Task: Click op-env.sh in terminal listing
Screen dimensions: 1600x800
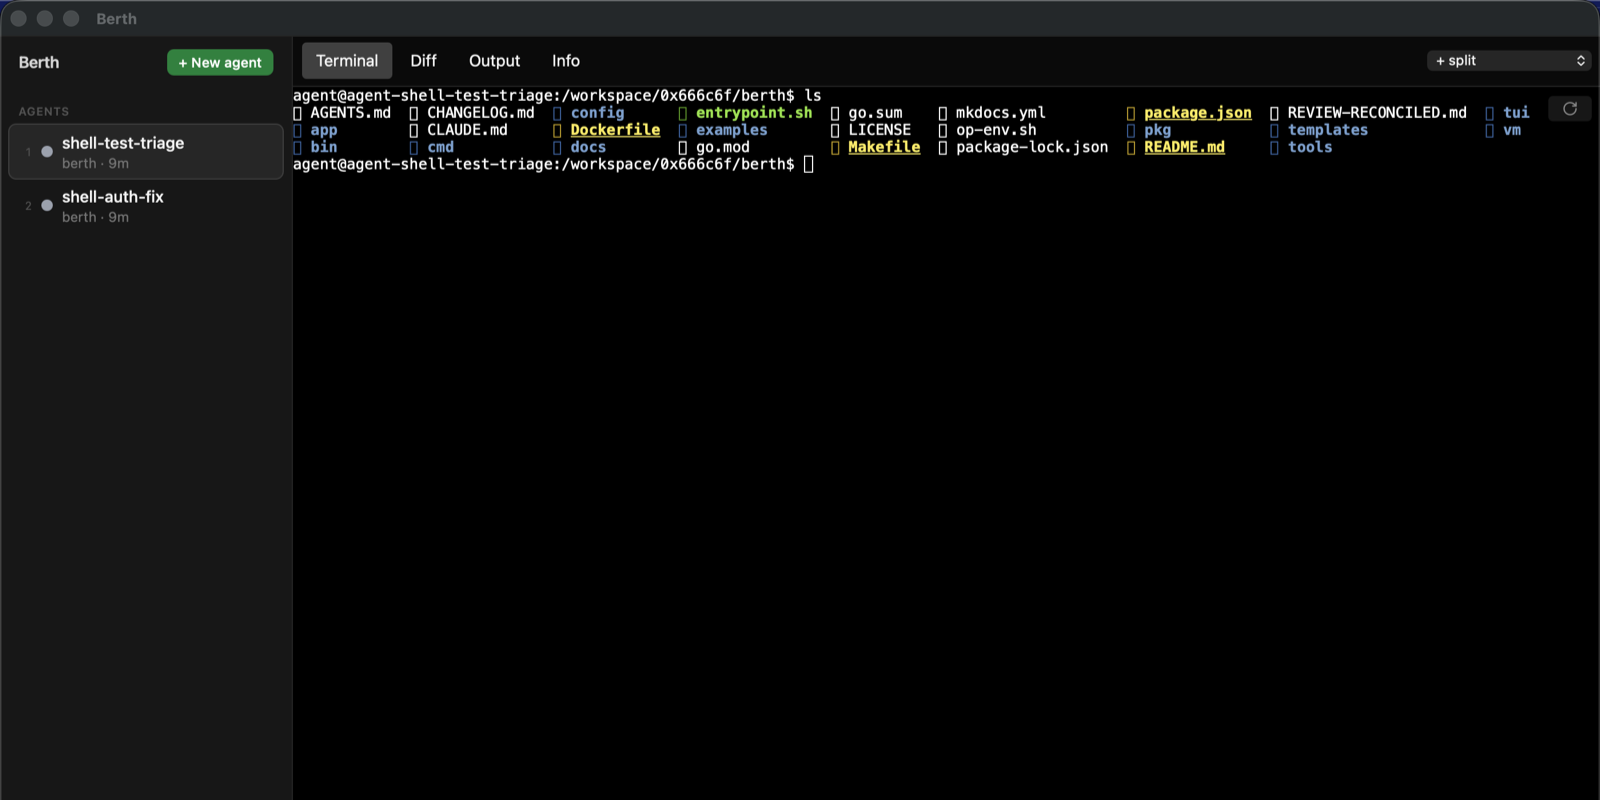Action: 996,130
